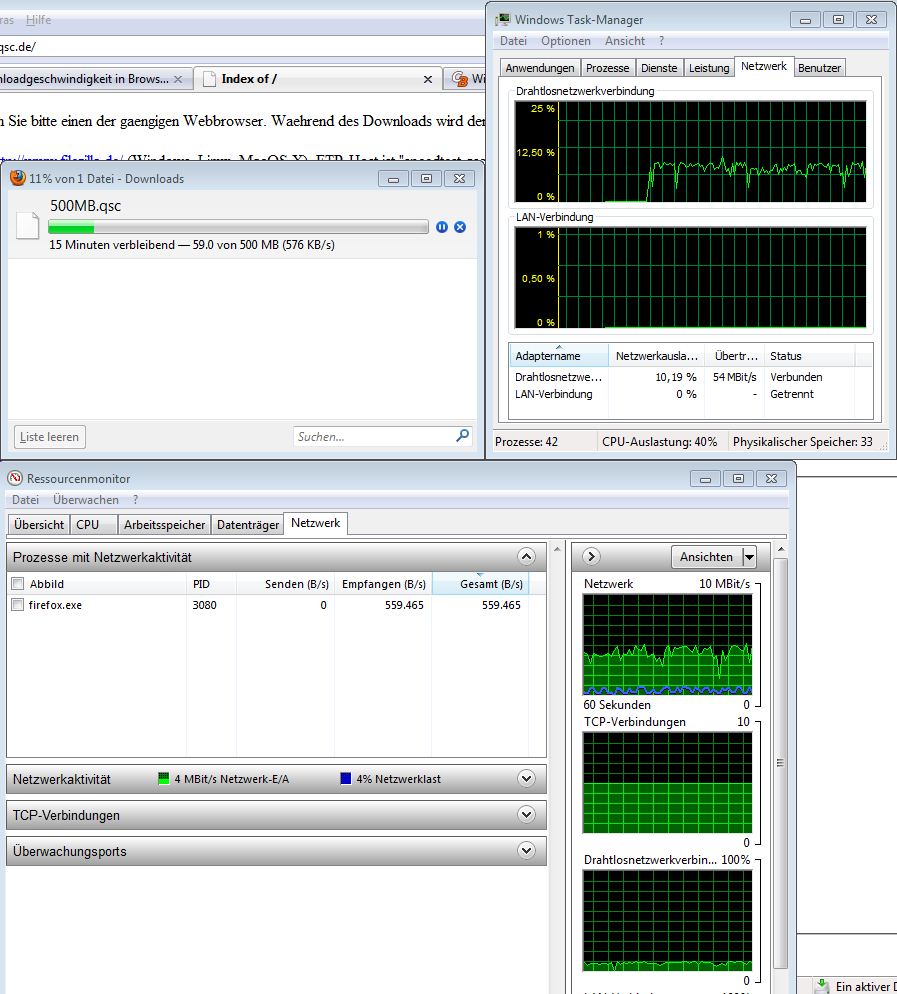The height and width of the screenshot is (994, 897).
Task: Collapse Prozesse mit Netzwerkaktivität section
Action: point(526,557)
